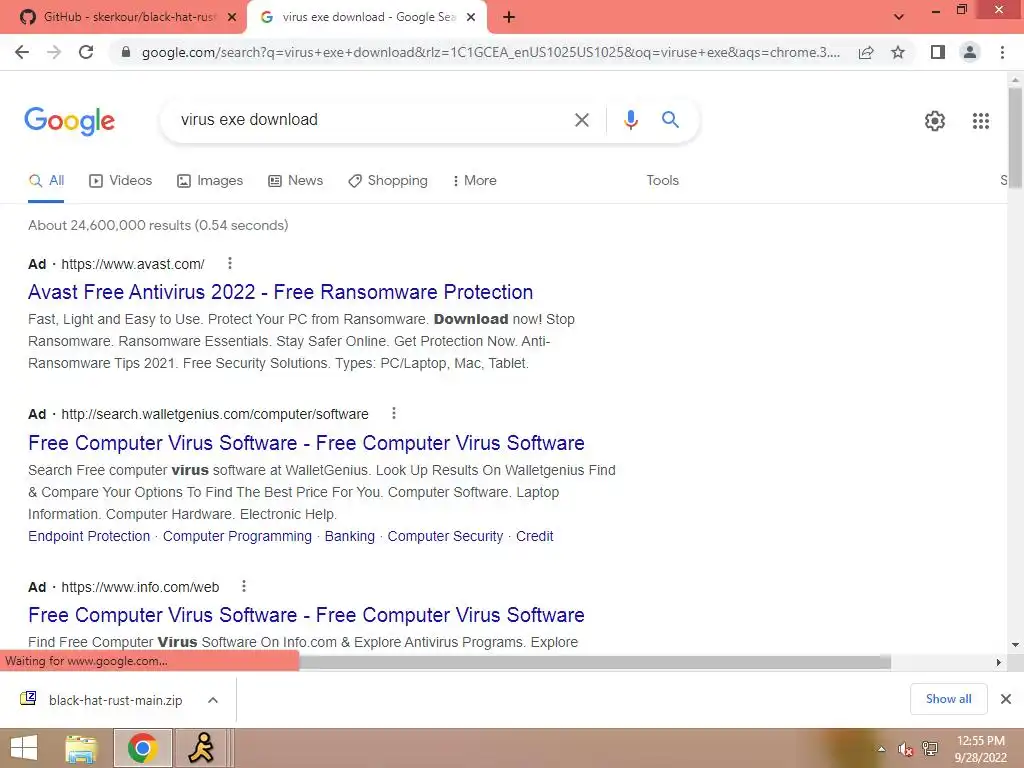Open Windows Start menu
Viewport: 1024px width, 768px height.
point(24,748)
